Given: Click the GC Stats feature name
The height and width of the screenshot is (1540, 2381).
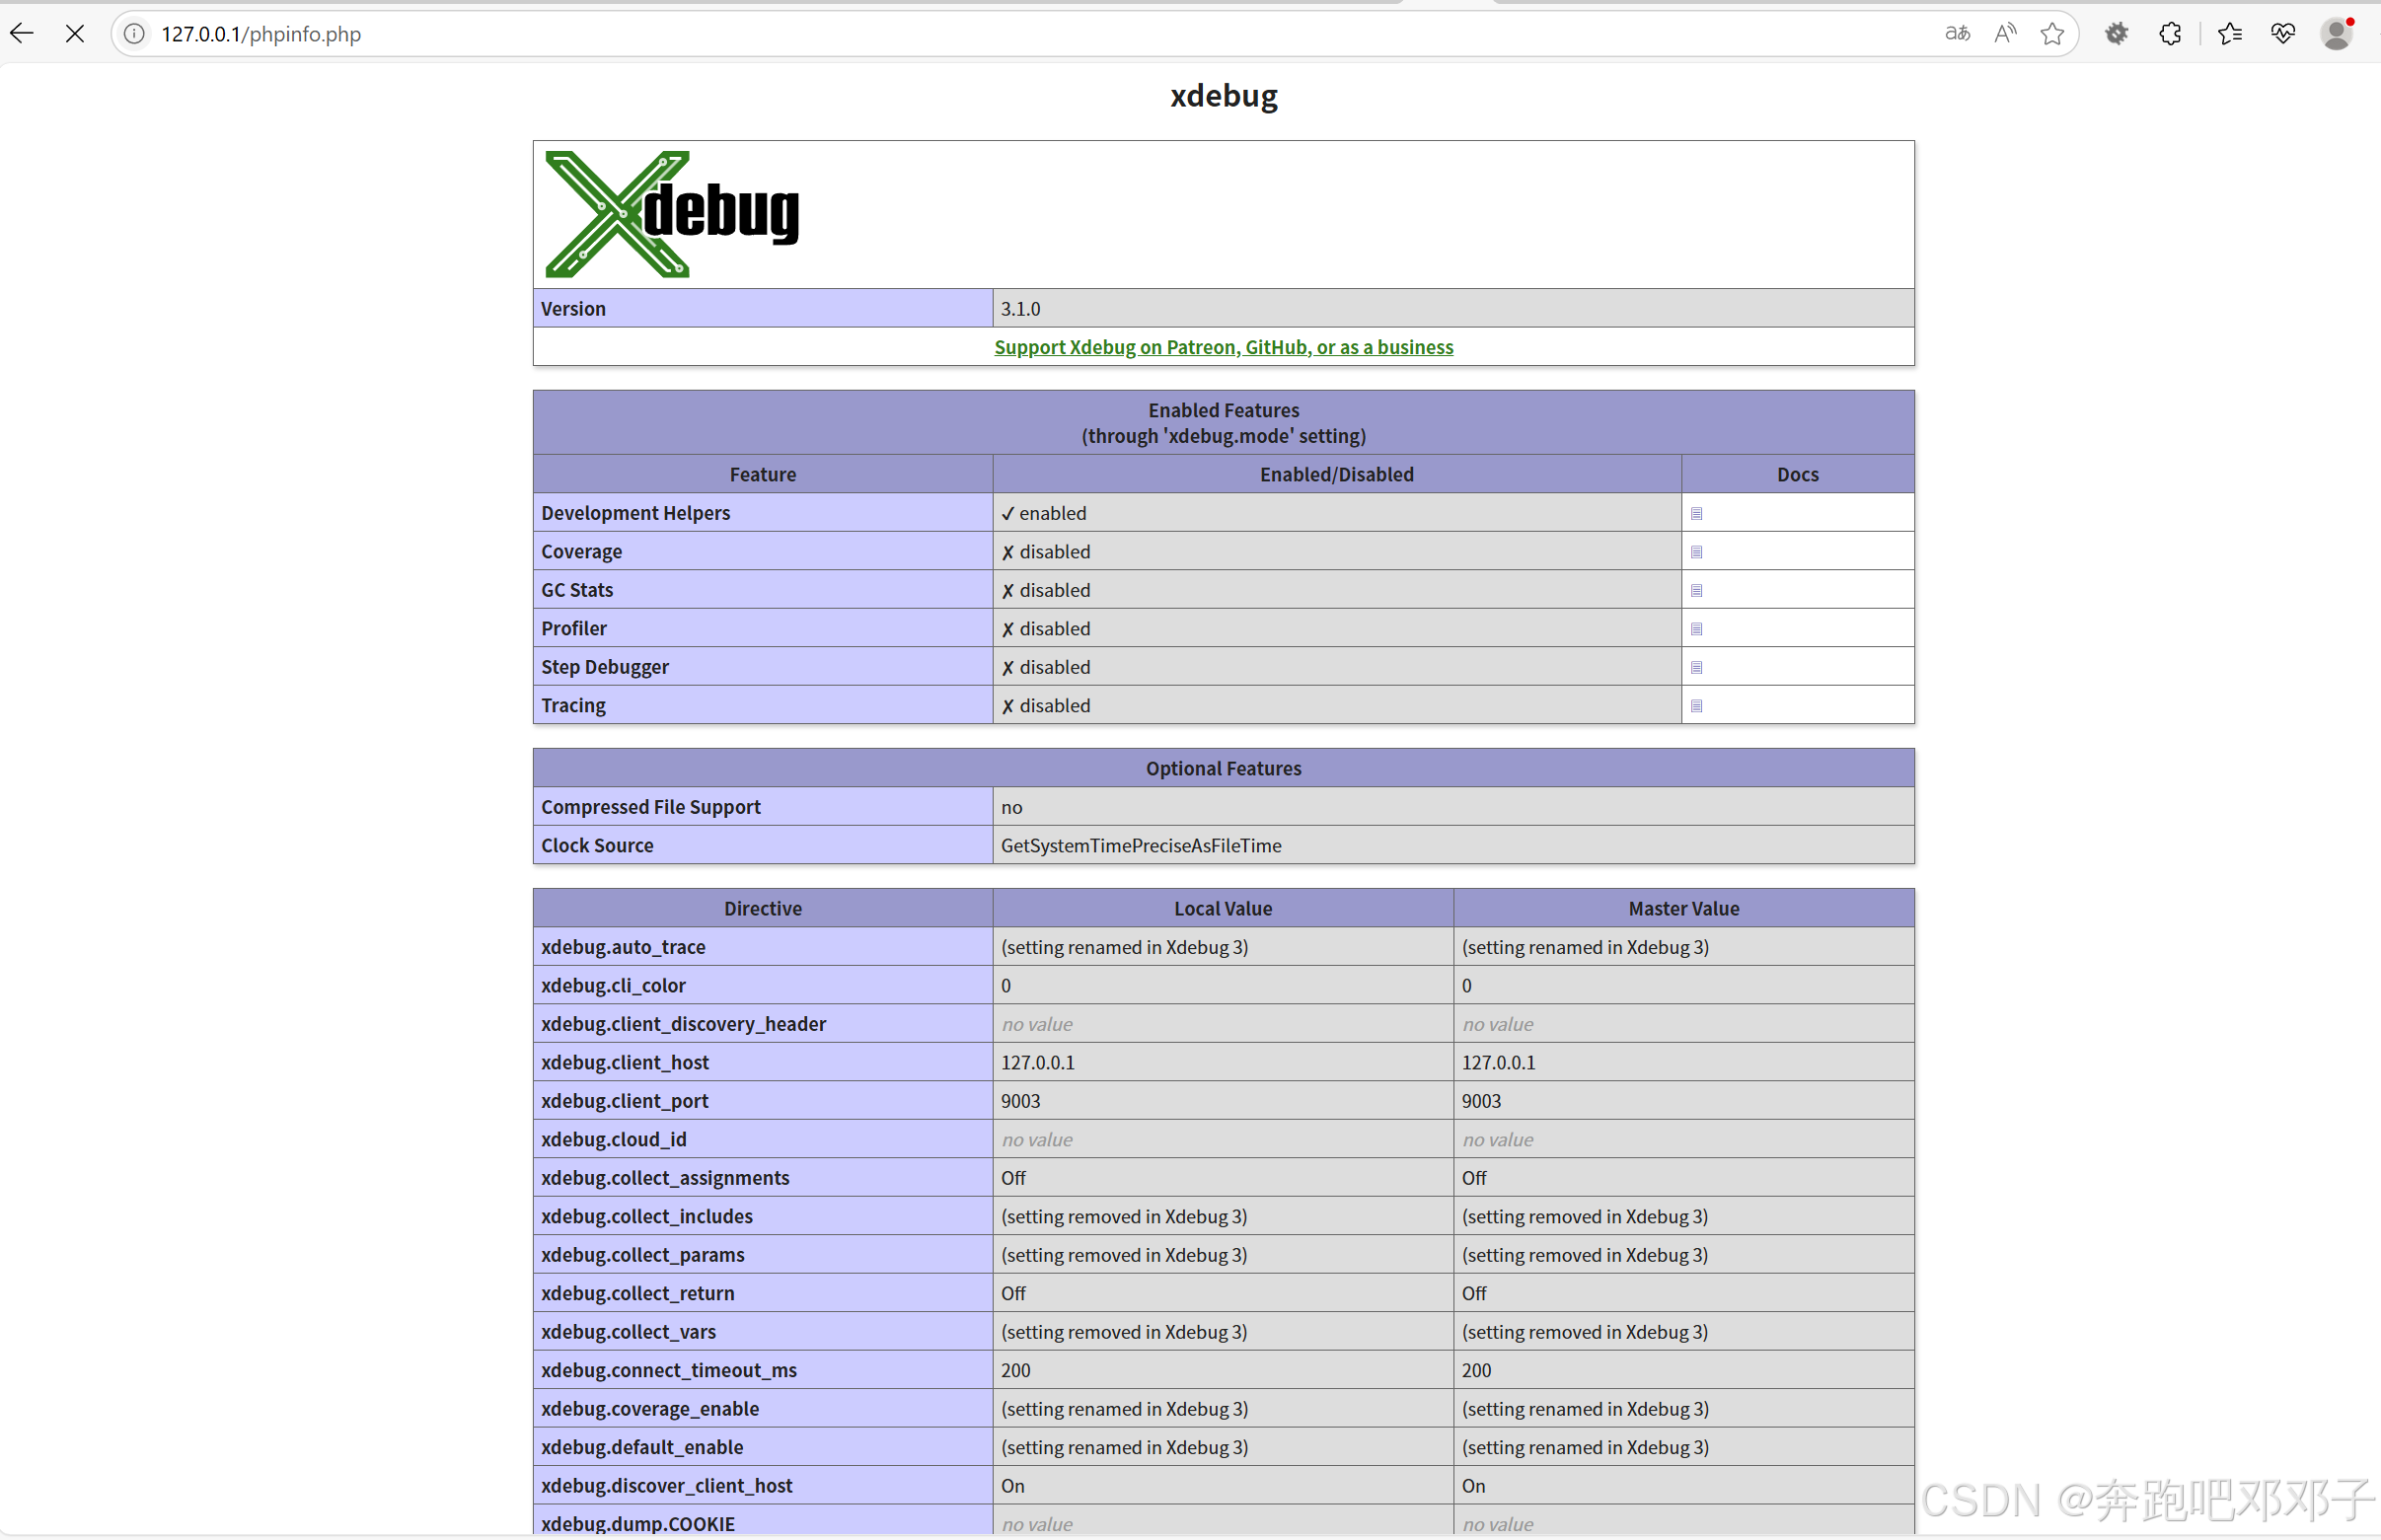Looking at the screenshot, I should click(577, 590).
